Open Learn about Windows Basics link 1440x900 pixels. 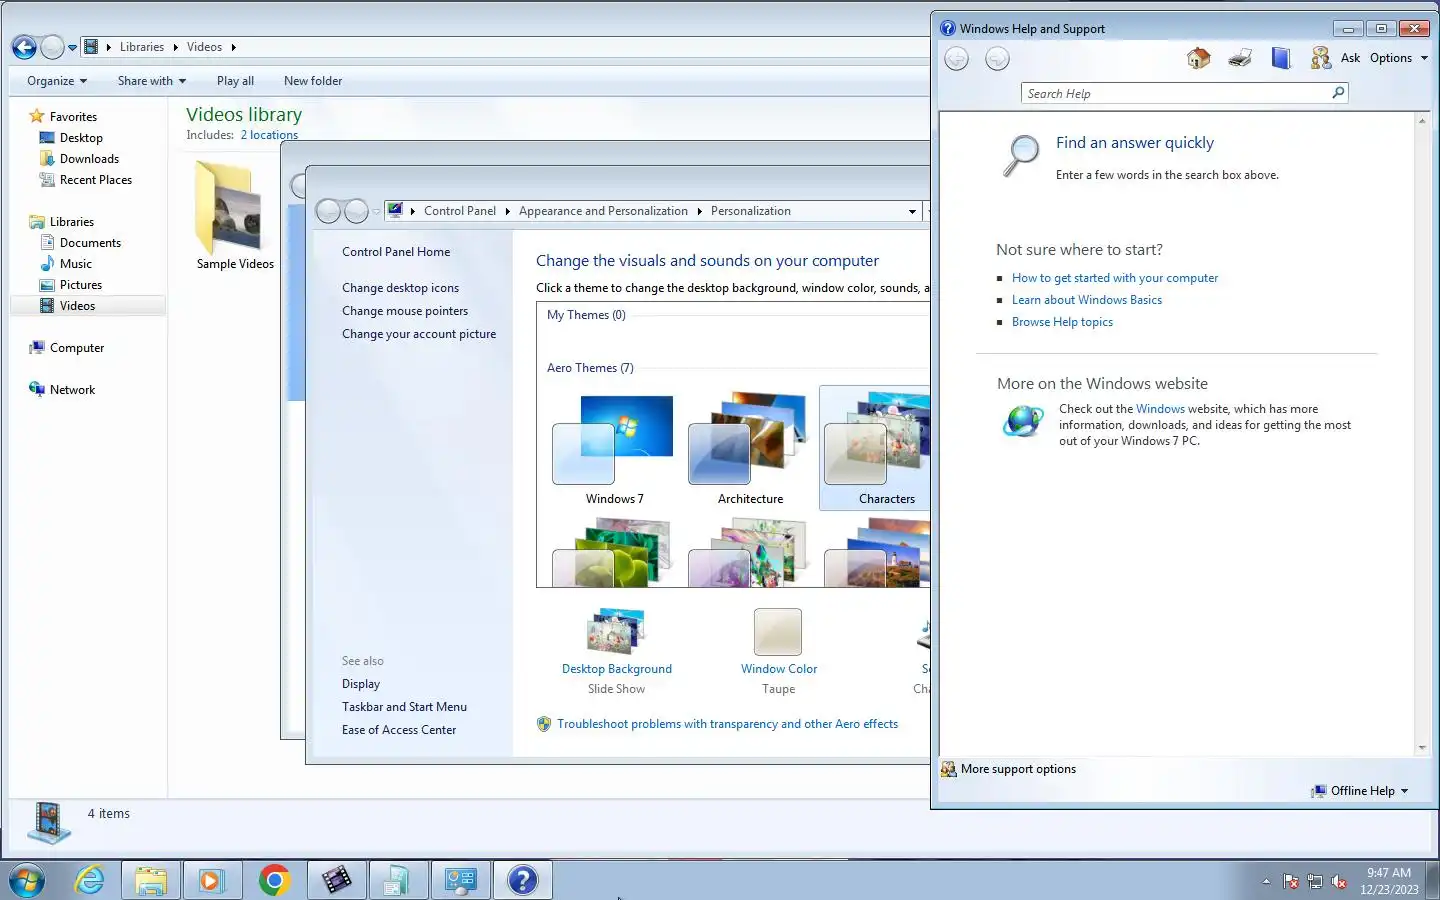point(1087,300)
